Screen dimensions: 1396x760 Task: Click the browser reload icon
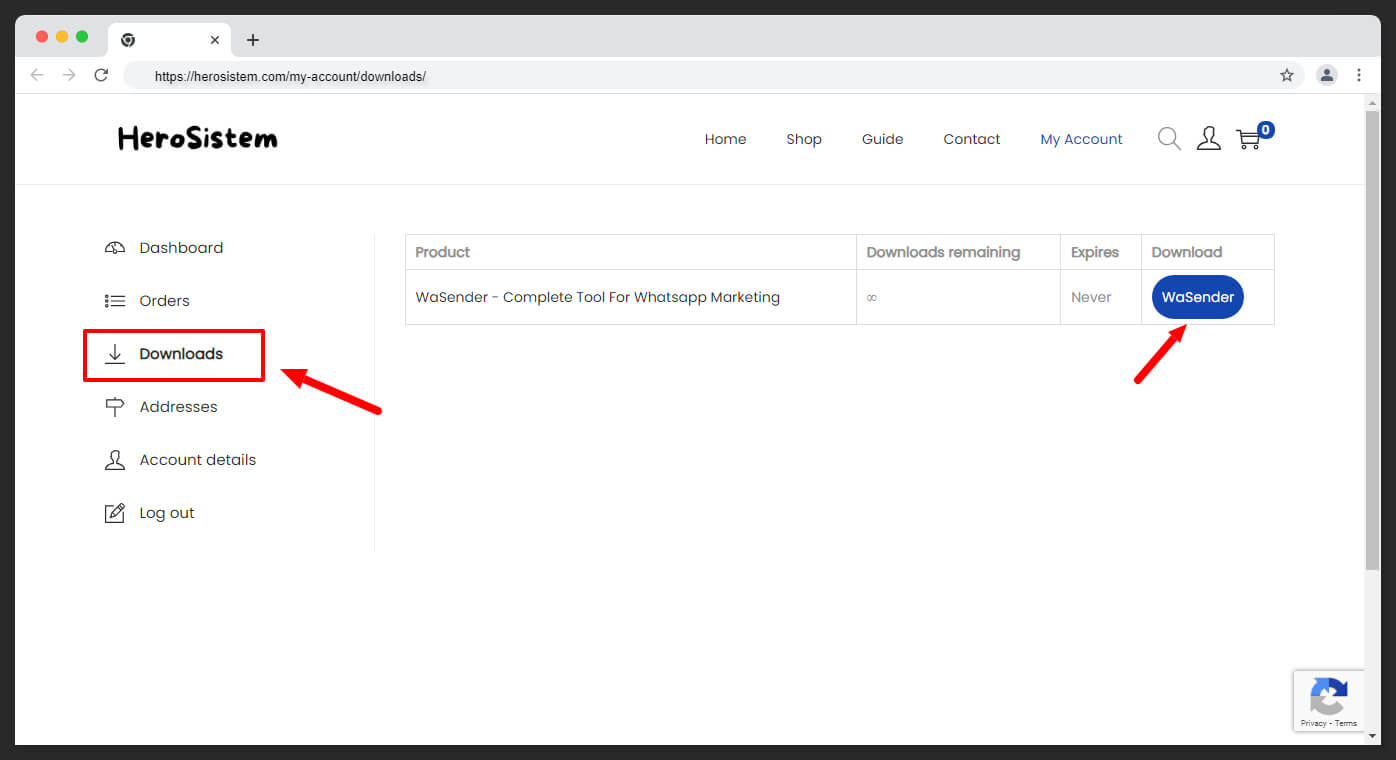coord(101,75)
